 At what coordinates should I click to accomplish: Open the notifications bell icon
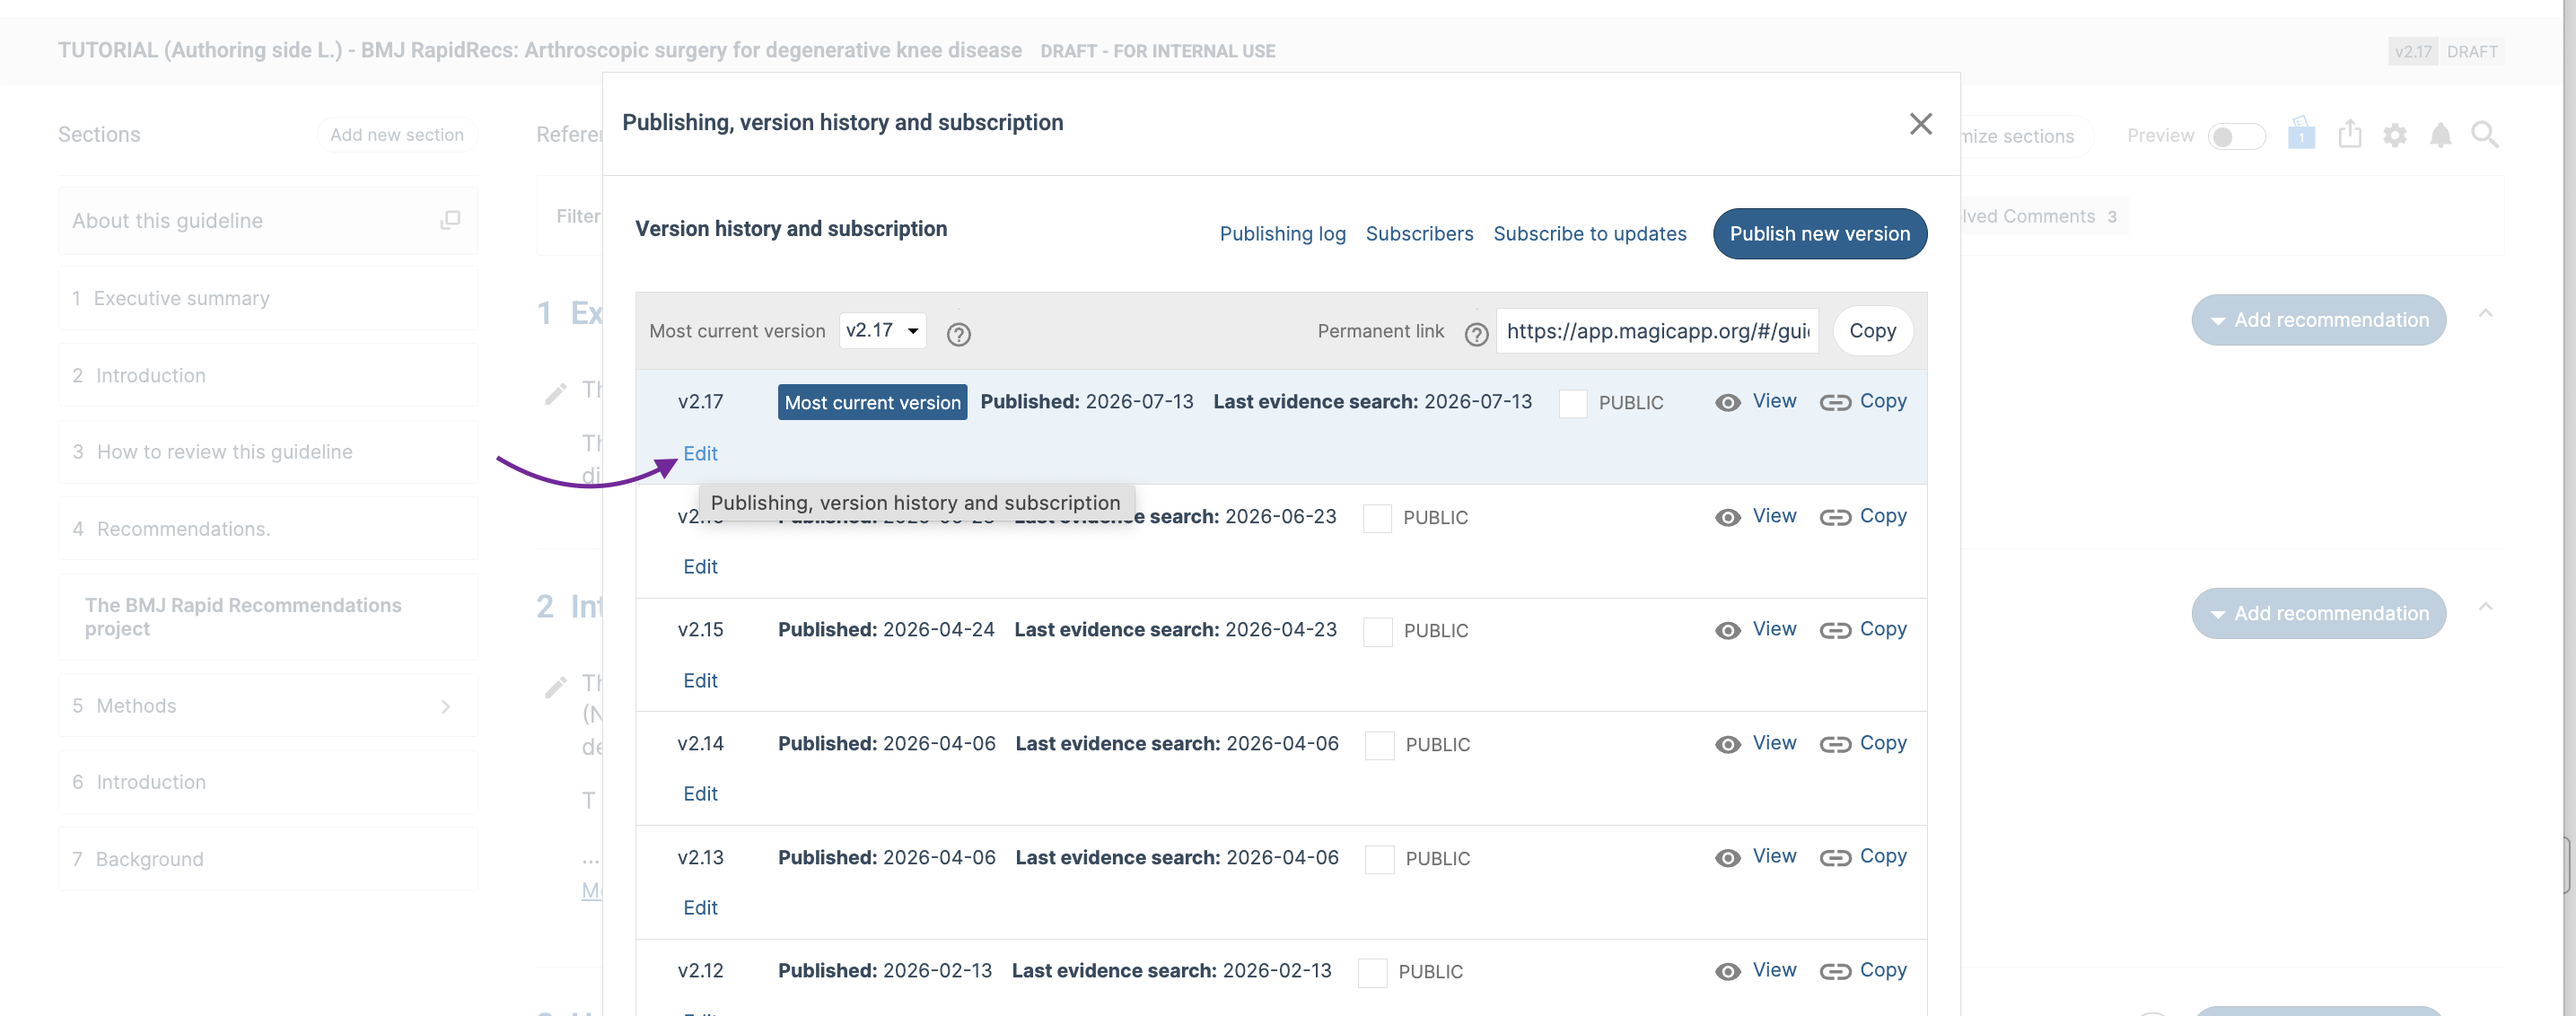click(x=2440, y=135)
